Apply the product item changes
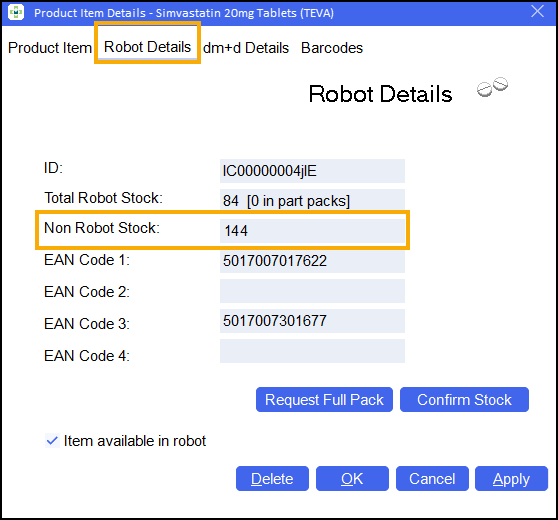This screenshot has width=558, height=520. pos(511,478)
